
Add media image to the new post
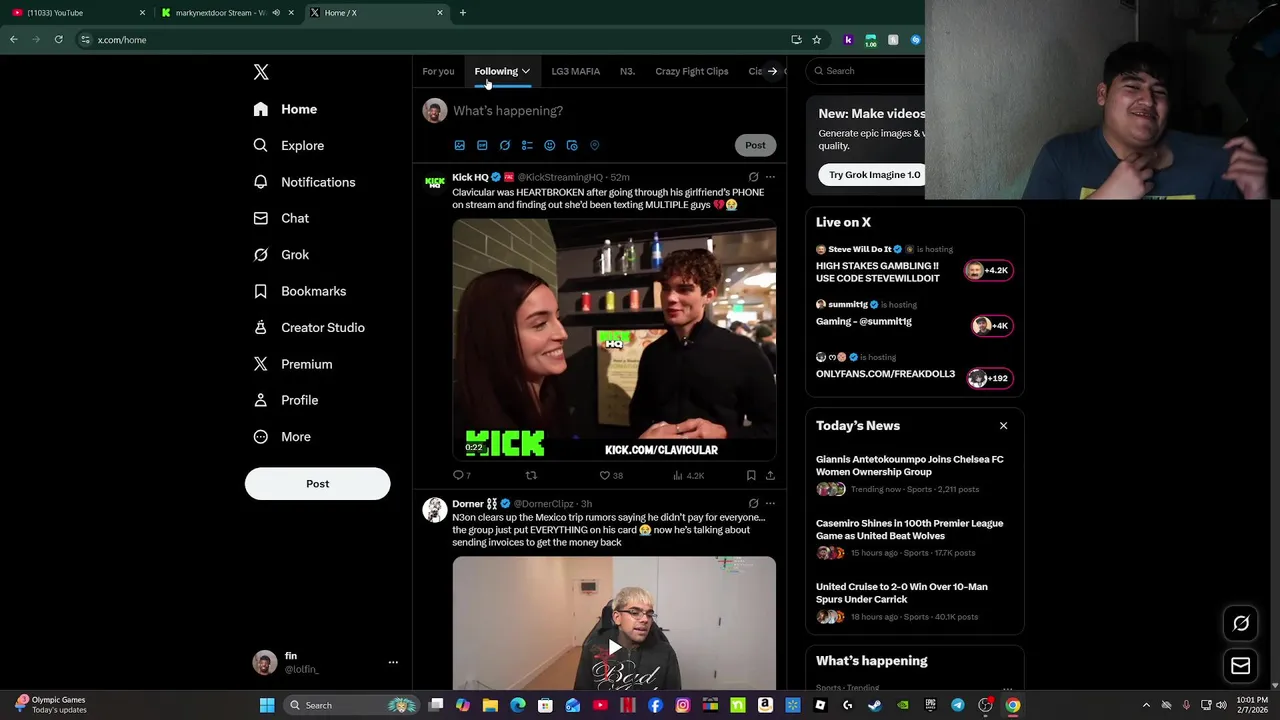click(x=460, y=146)
